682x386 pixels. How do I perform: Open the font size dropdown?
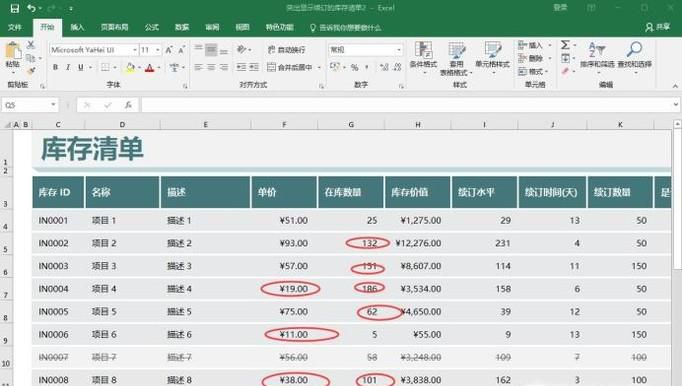[157, 50]
